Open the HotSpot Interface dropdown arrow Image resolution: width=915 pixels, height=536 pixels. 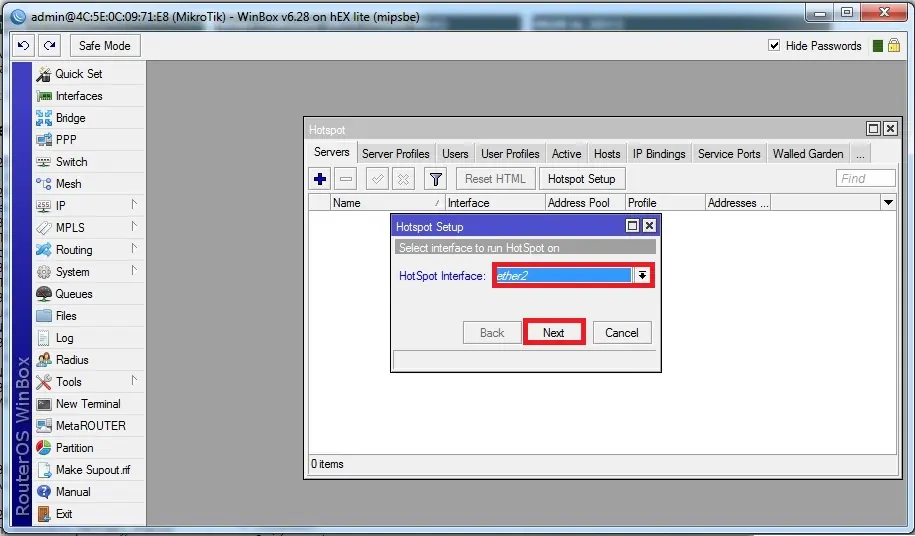[642, 275]
